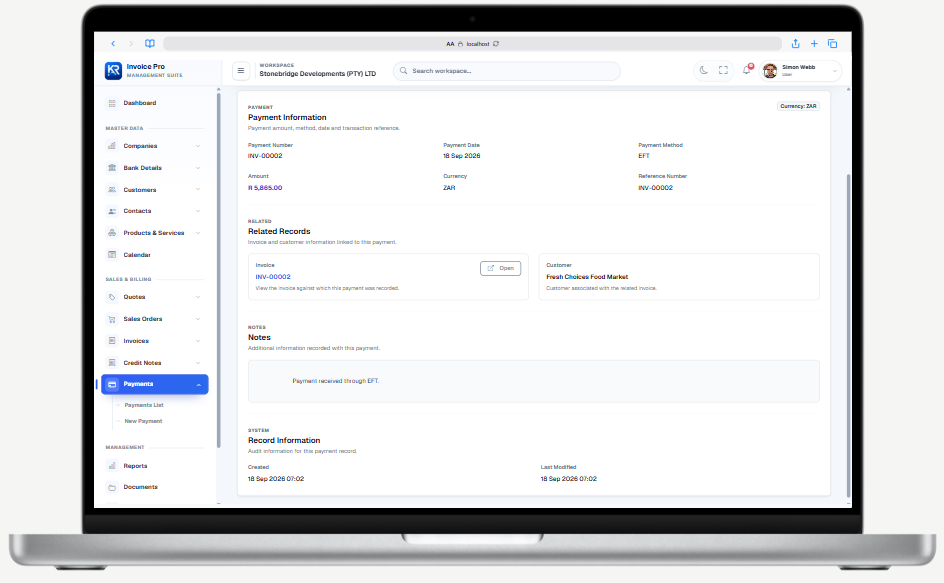Expand the Customers chevron

[x=198, y=190]
